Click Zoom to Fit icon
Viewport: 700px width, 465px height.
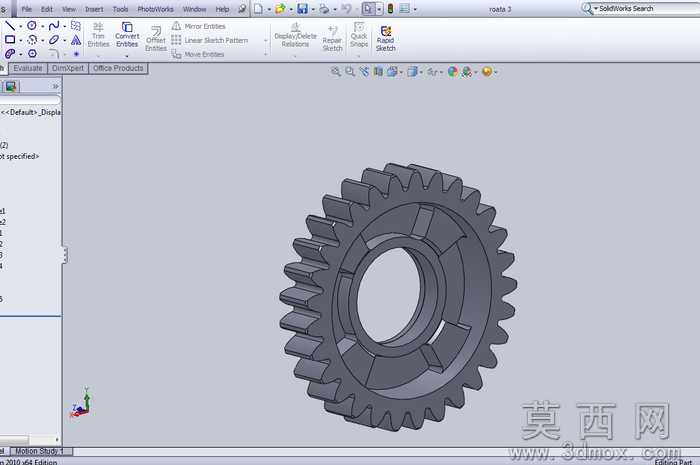point(335,71)
